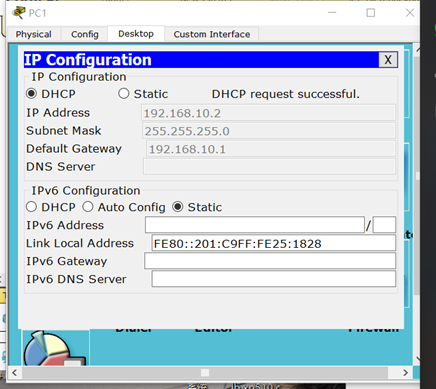
Task: Click the Link Local Address field
Action: (273, 243)
